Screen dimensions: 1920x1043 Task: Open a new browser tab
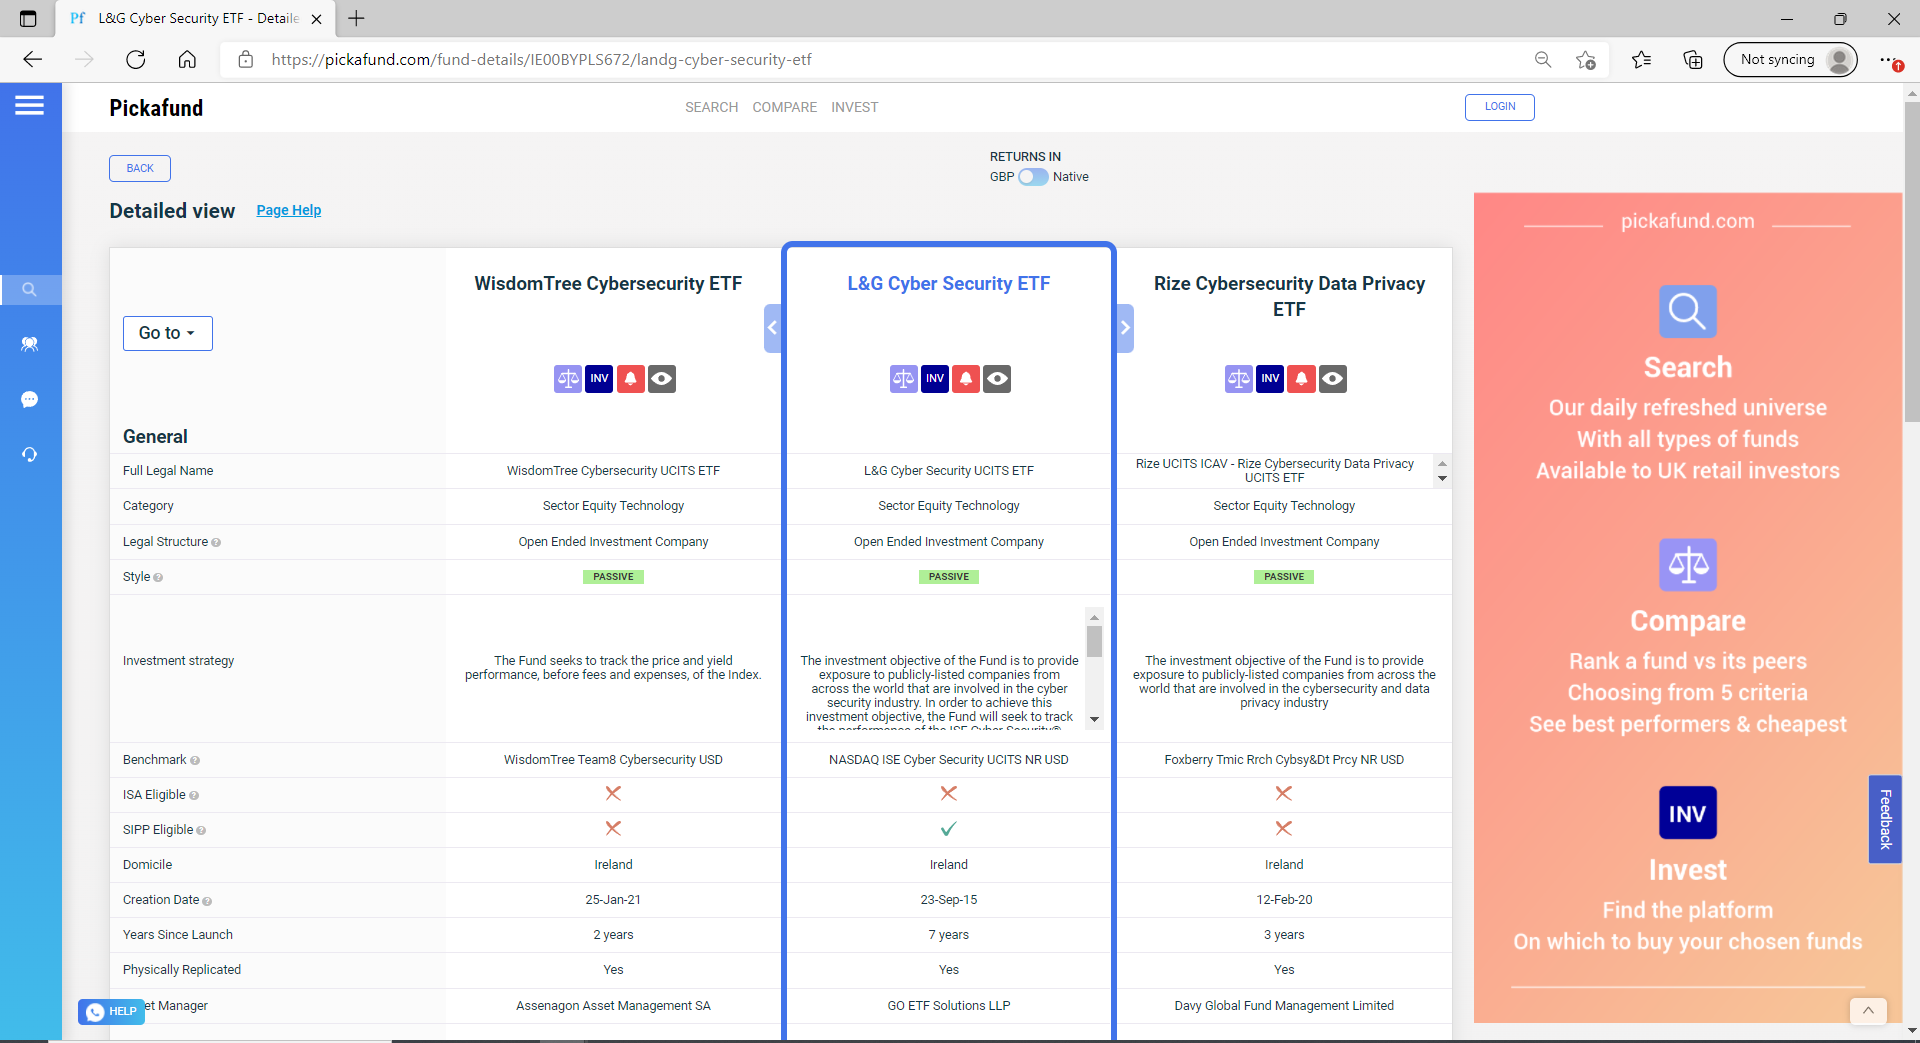[x=356, y=19]
